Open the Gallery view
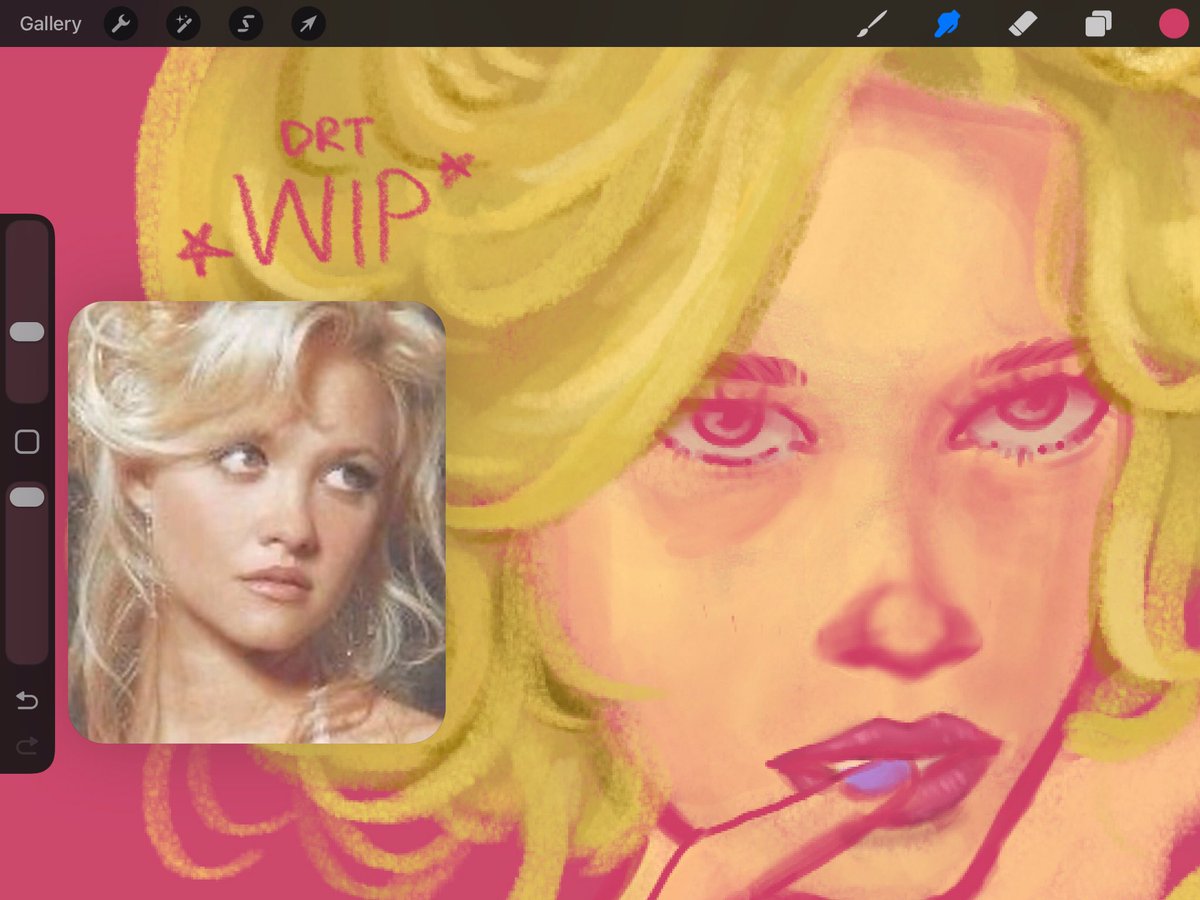1200x900 pixels. click(x=50, y=24)
